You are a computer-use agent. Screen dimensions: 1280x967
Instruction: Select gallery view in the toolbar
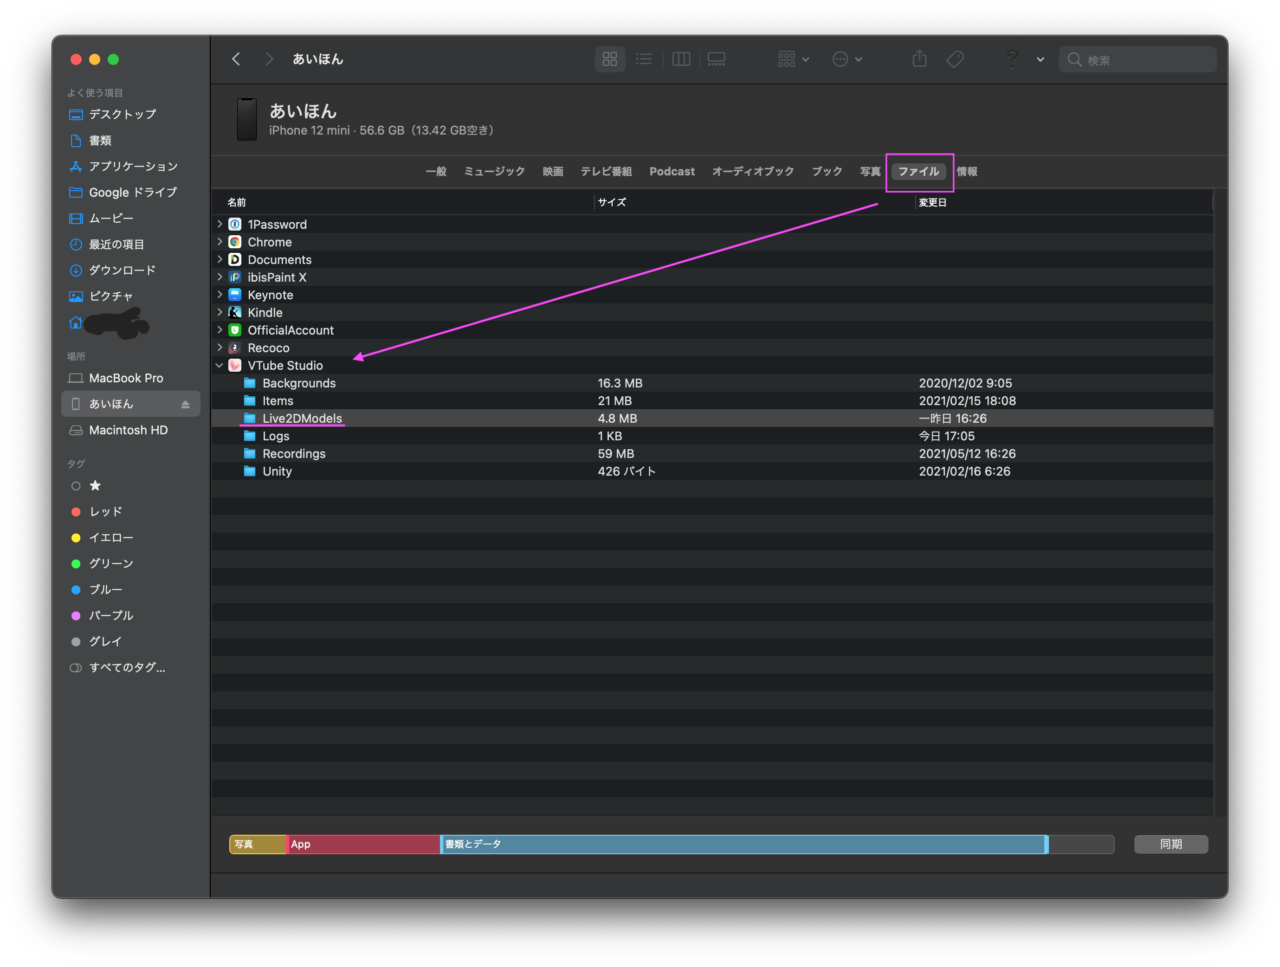click(716, 59)
